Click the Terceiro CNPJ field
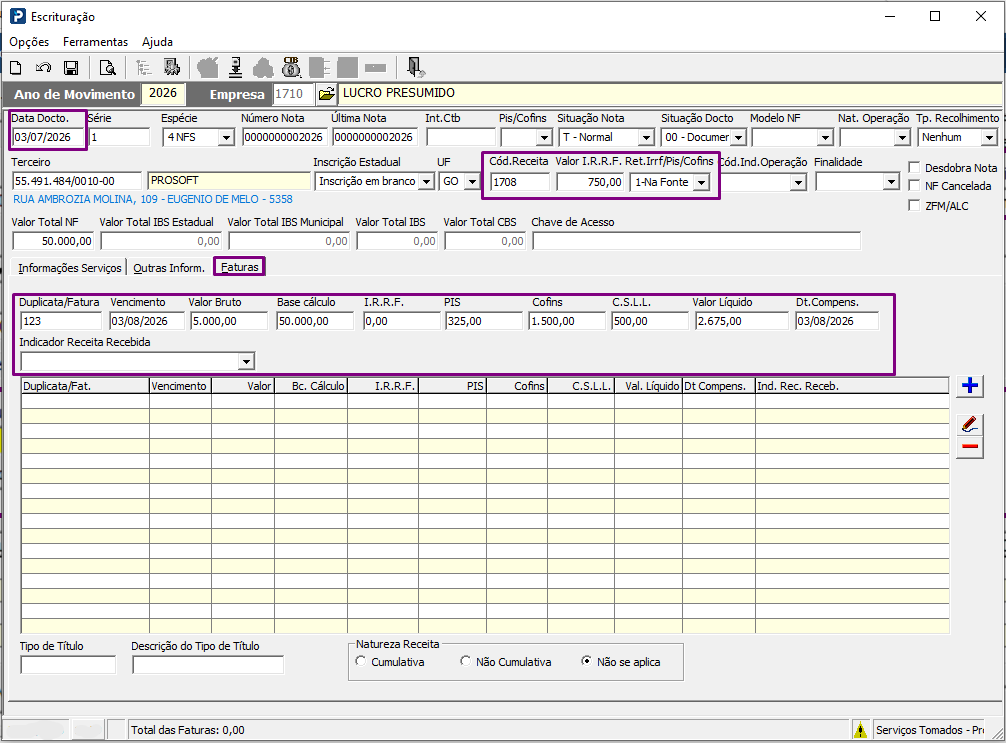 [77, 182]
